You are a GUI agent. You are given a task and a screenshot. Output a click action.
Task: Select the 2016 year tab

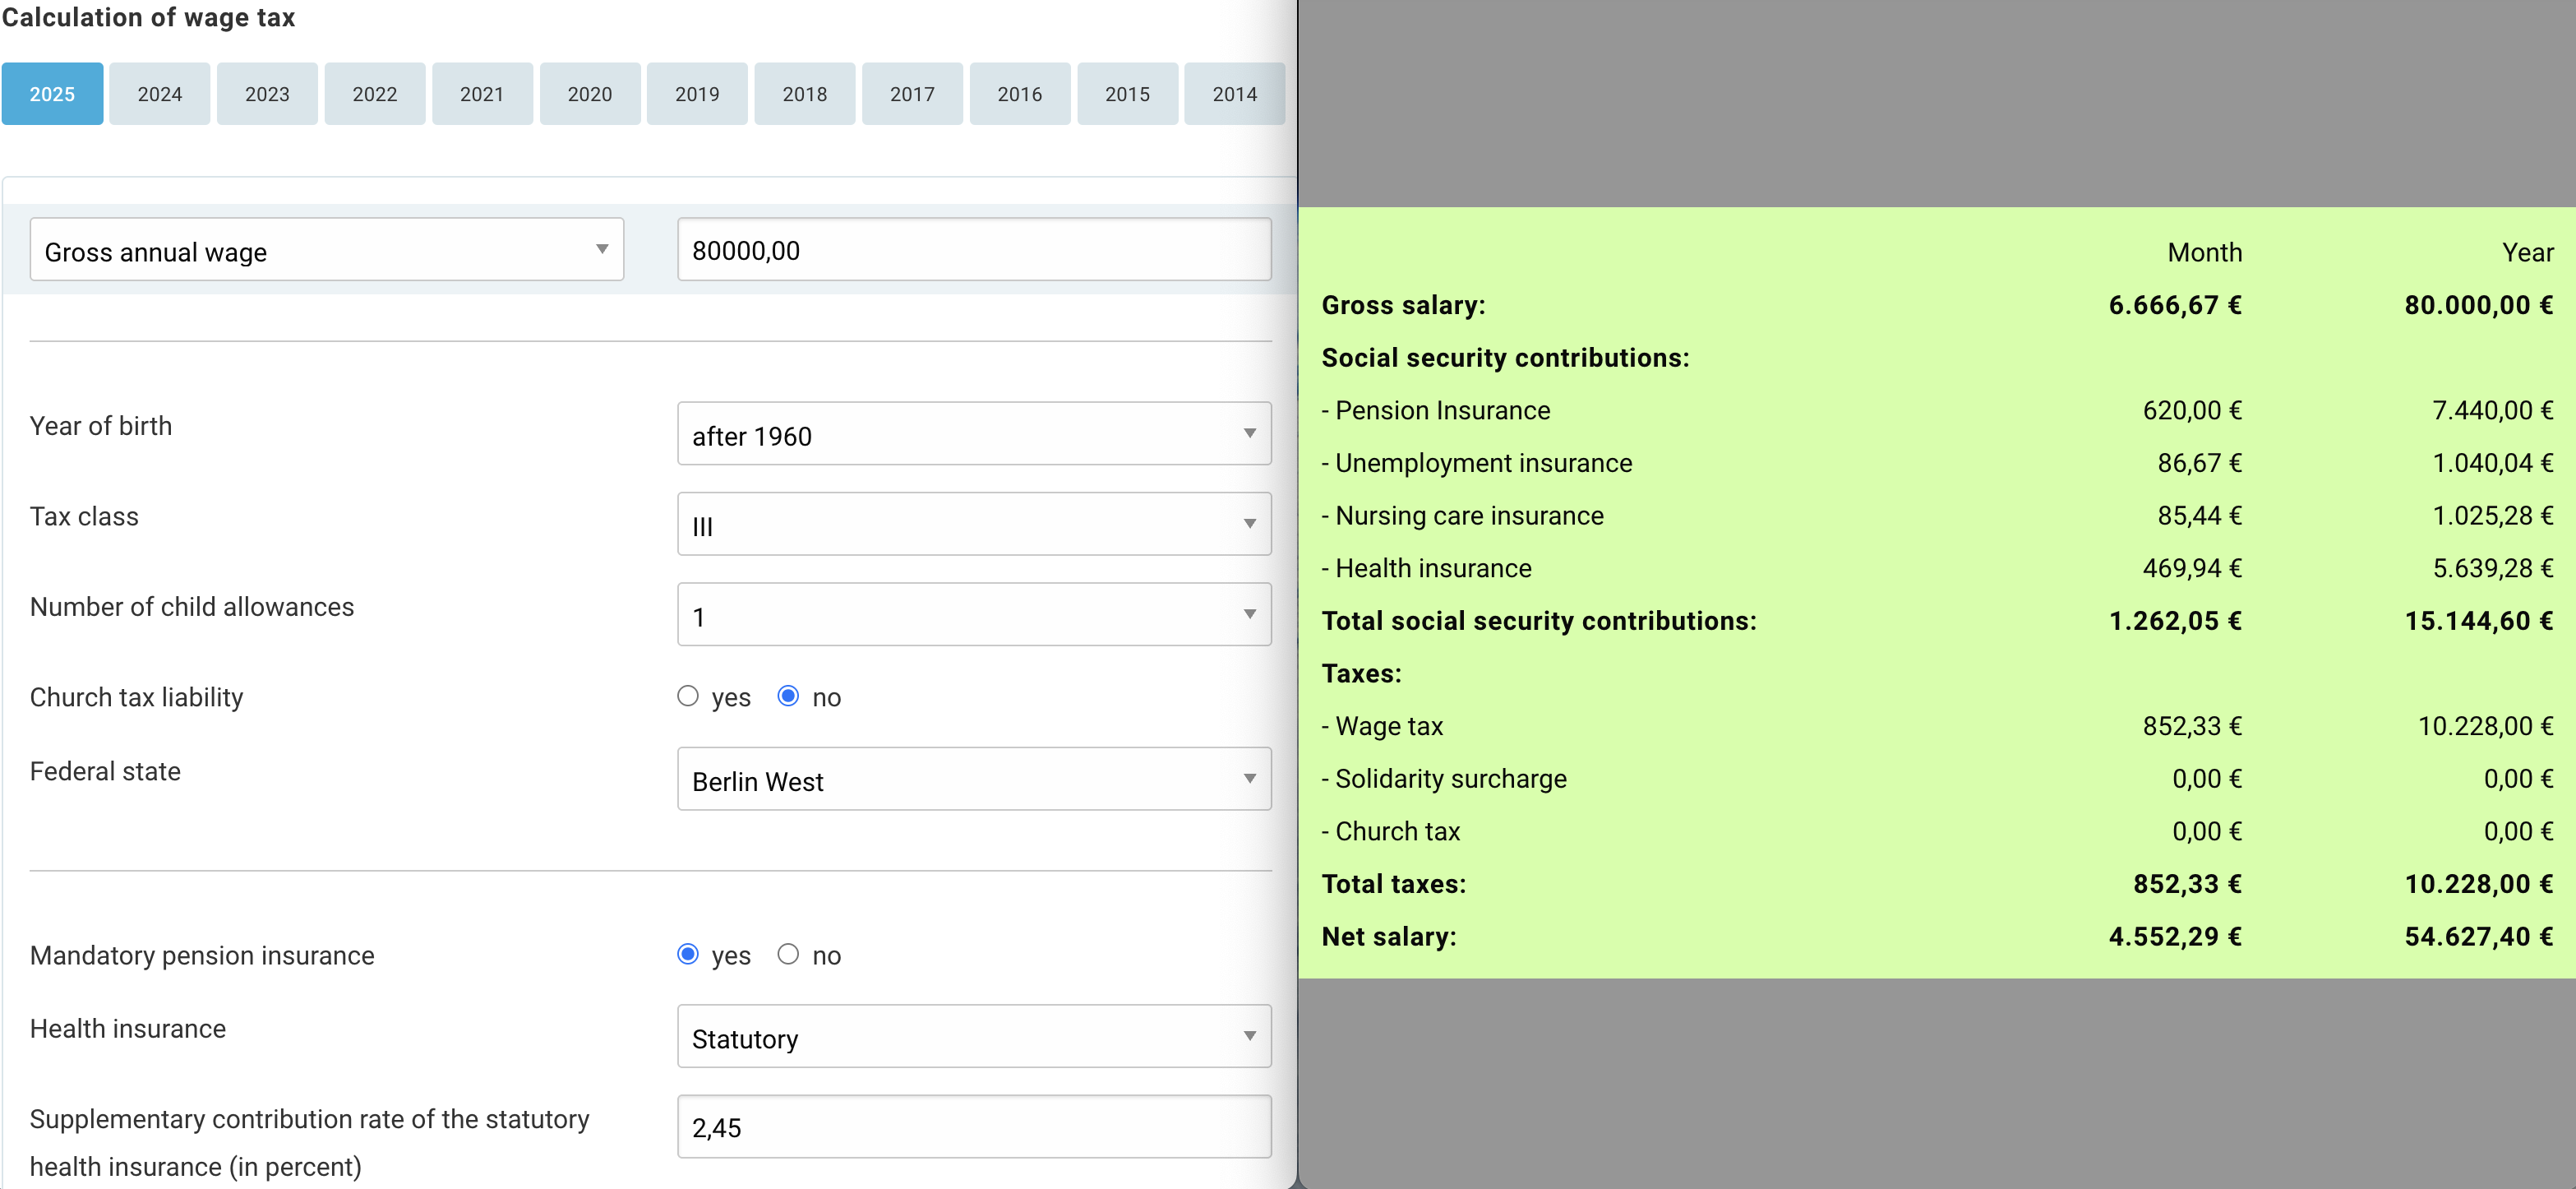[1019, 94]
